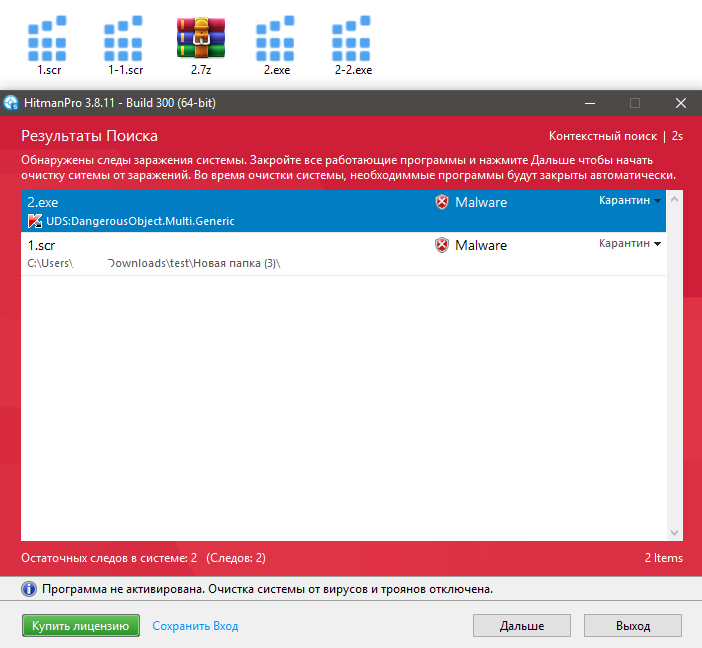The width and height of the screenshot is (702, 648).
Task: Click the Kaspersky icon beside UDS:DangerousObject.Multi.Generic
Action: [x=35, y=221]
